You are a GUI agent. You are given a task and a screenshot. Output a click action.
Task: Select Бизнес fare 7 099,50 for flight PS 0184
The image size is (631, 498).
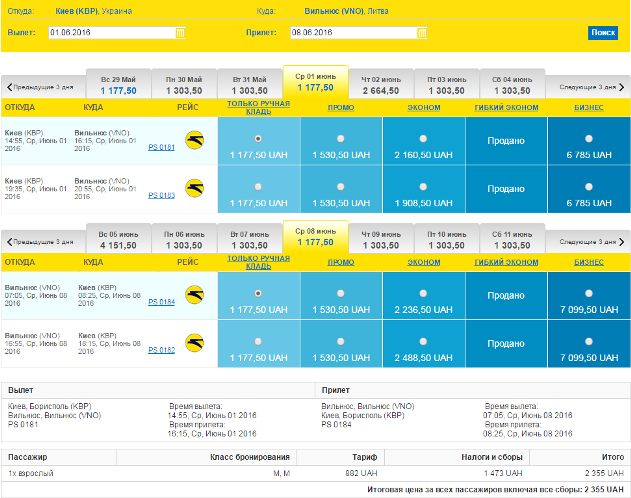tap(589, 293)
